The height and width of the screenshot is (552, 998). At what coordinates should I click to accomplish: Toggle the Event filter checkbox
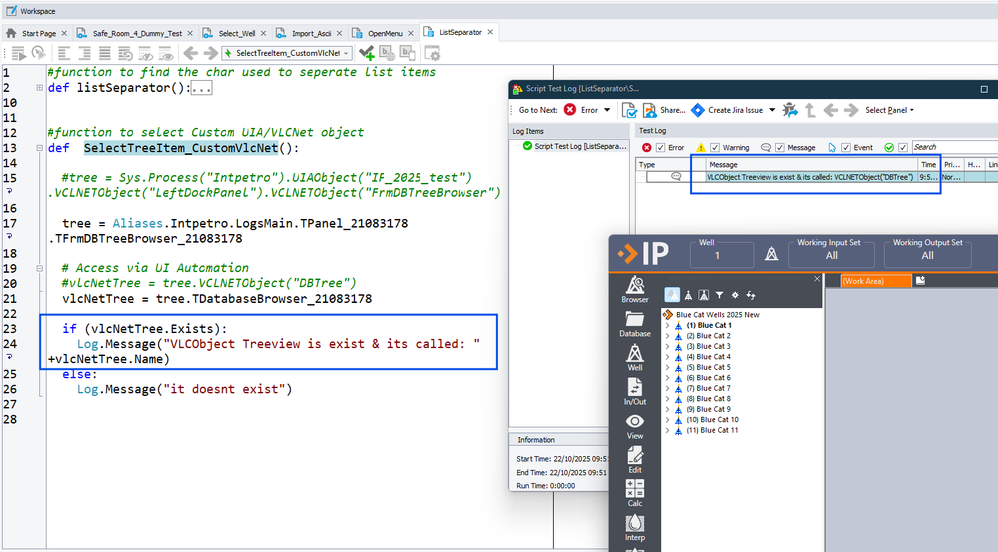[x=845, y=148]
